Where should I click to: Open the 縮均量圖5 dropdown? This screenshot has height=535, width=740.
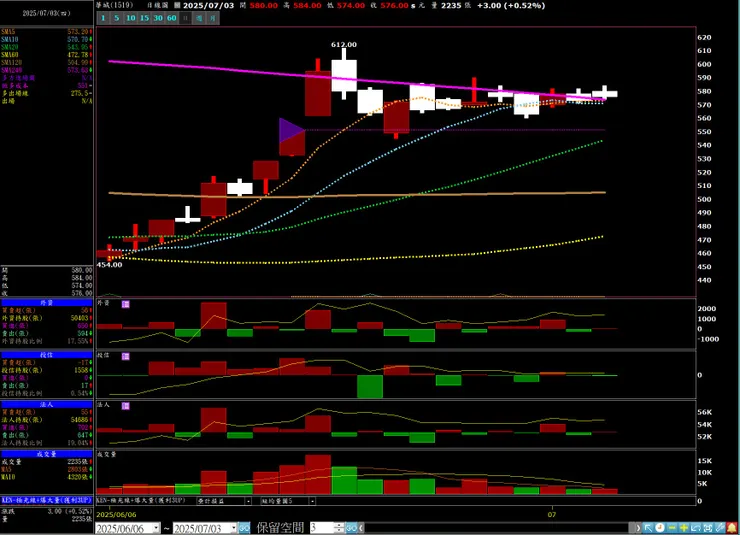point(312,501)
